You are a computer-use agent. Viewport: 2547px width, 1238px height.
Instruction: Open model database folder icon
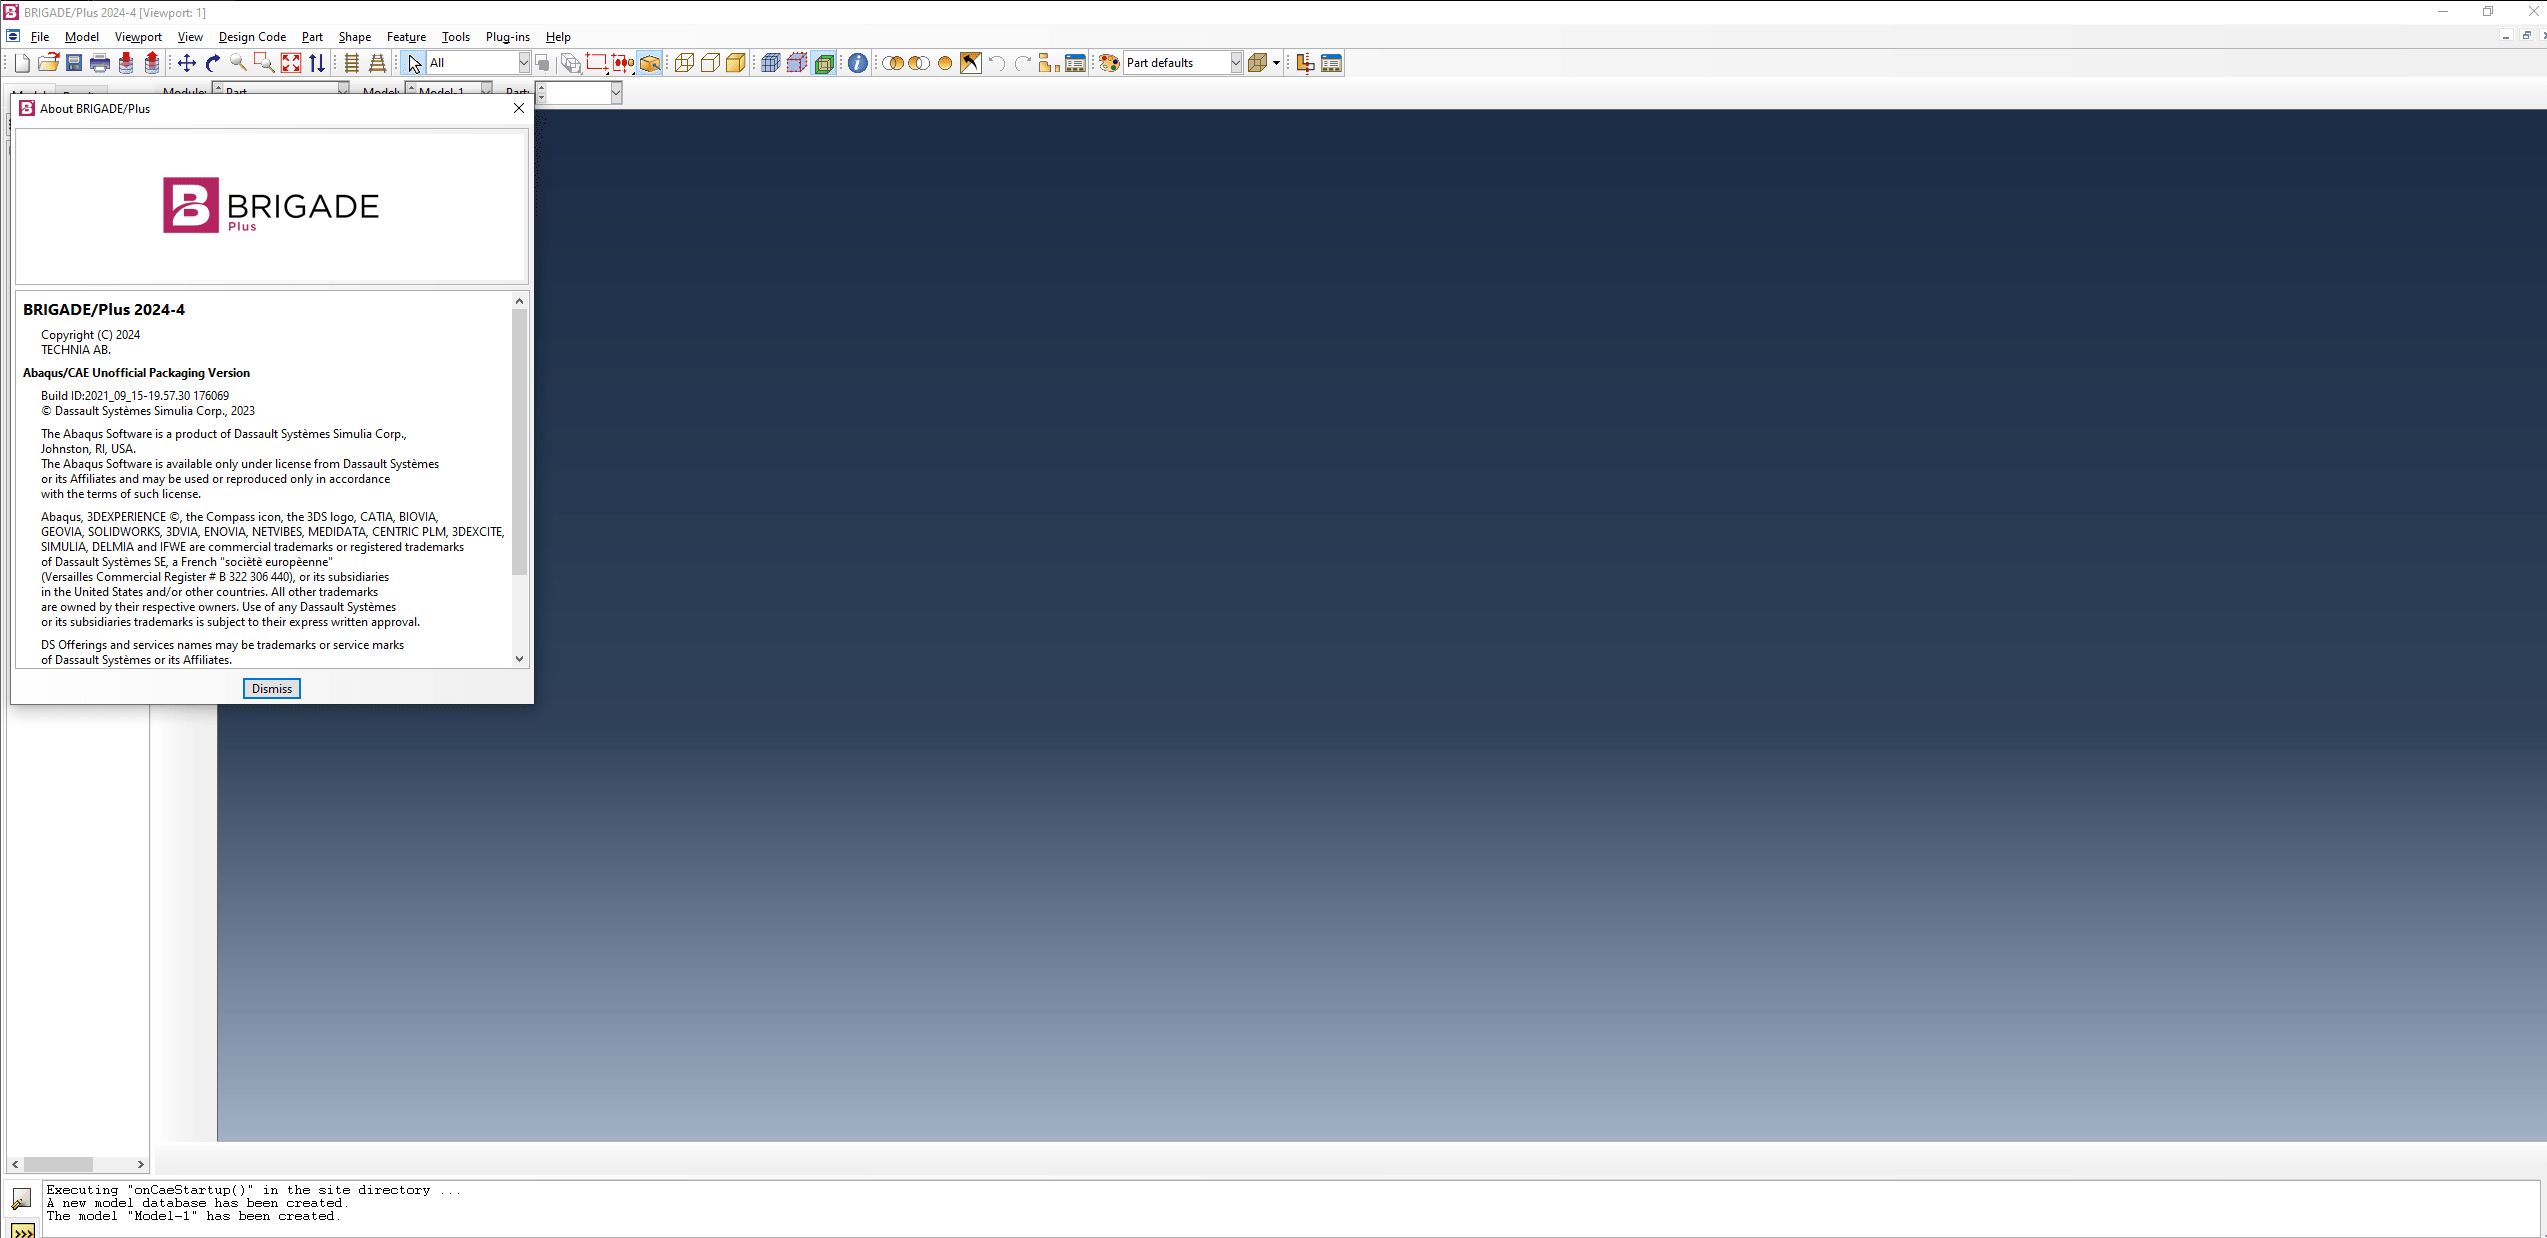point(48,63)
